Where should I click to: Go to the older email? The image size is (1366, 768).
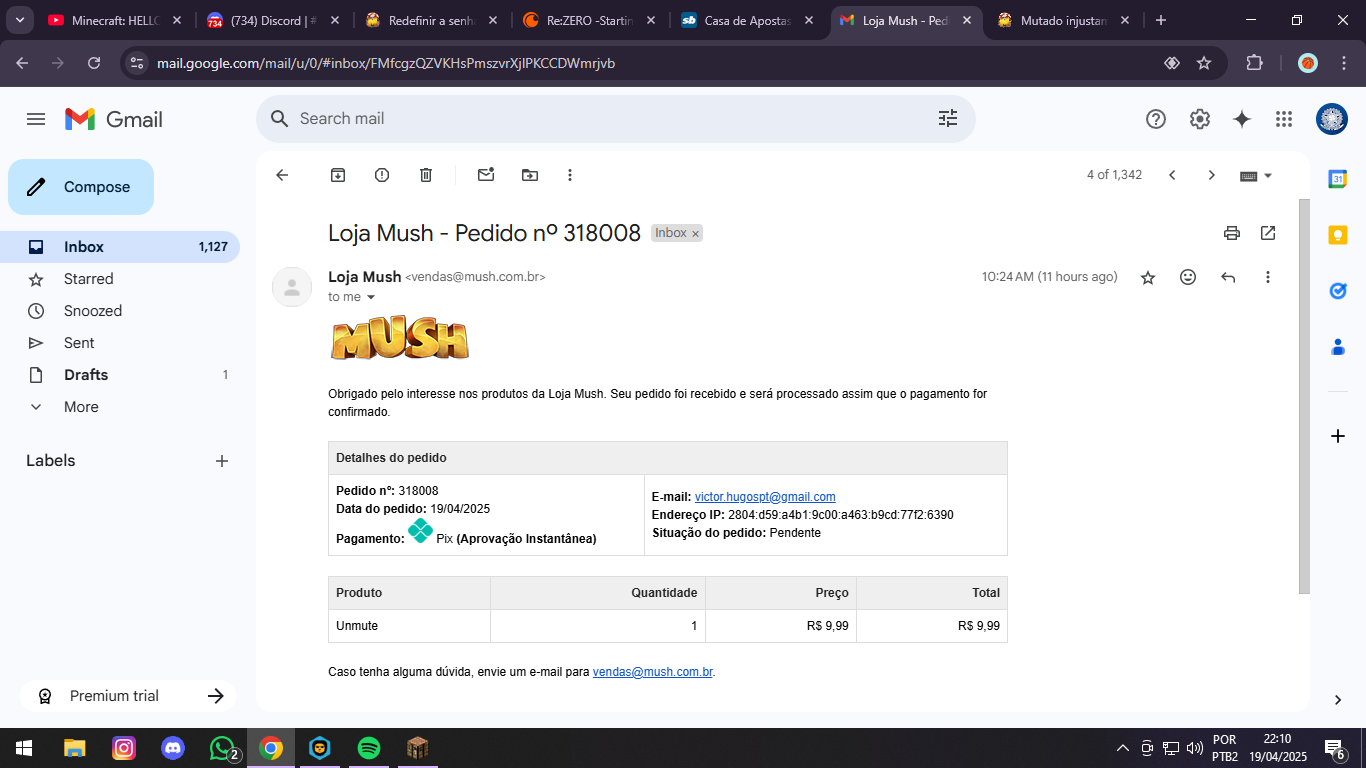click(x=1212, y=175)
